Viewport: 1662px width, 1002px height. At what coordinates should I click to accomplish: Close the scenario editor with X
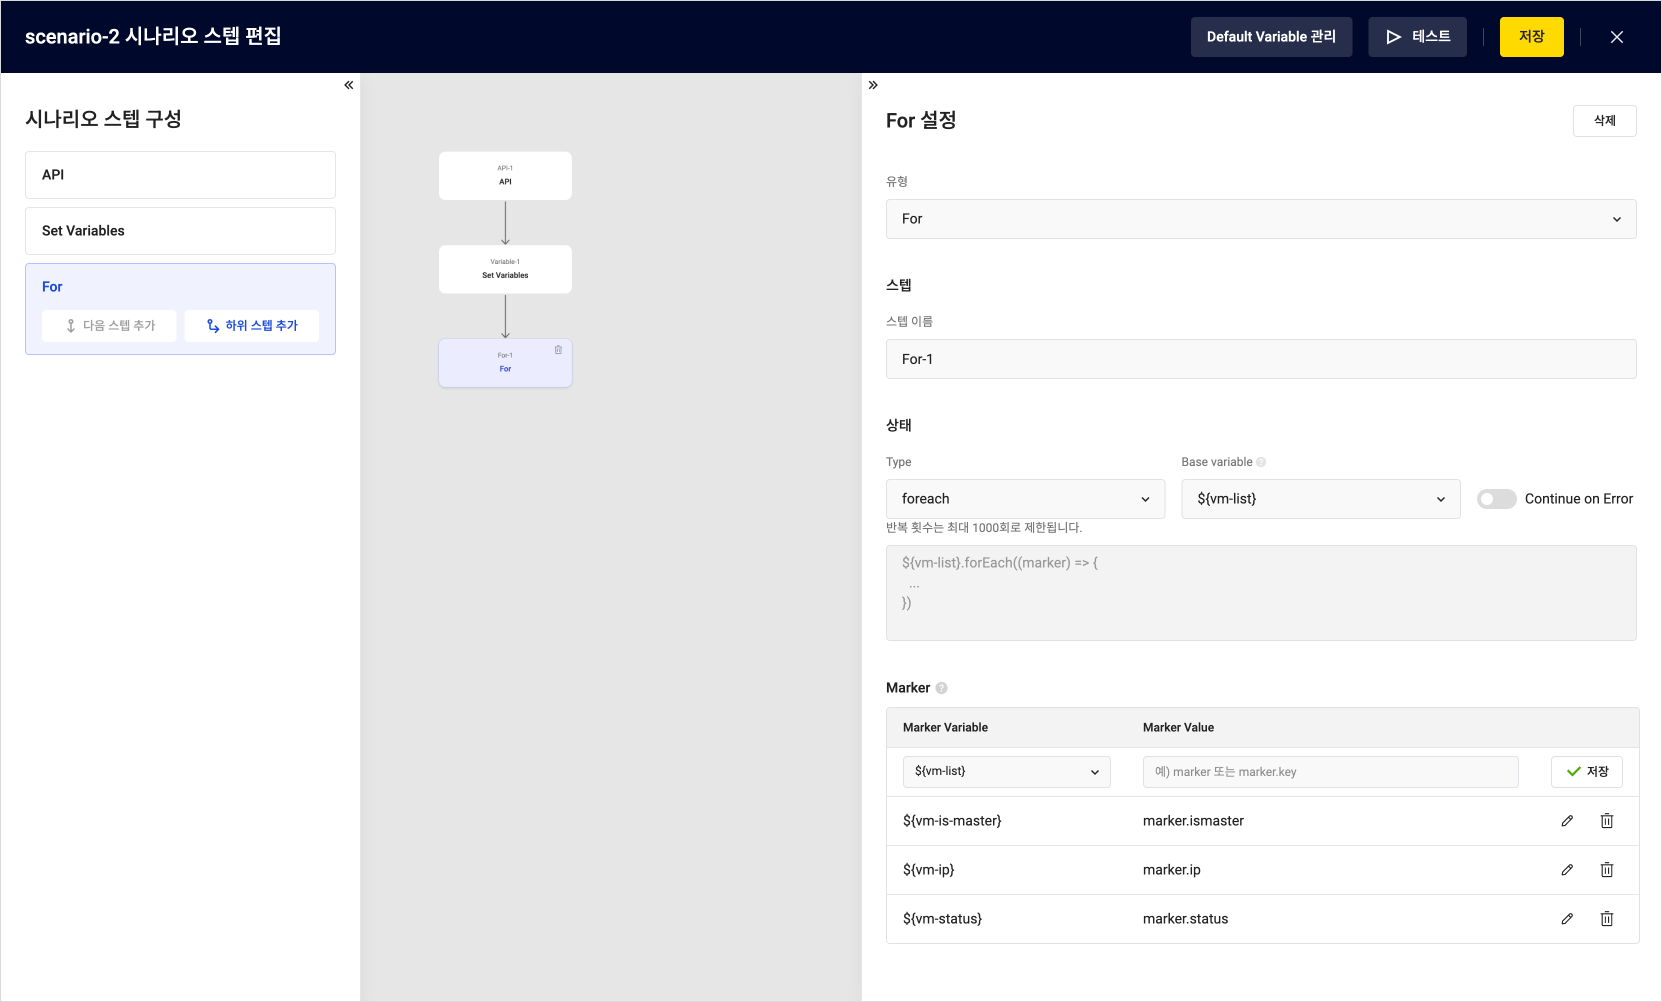point(1617,37)
